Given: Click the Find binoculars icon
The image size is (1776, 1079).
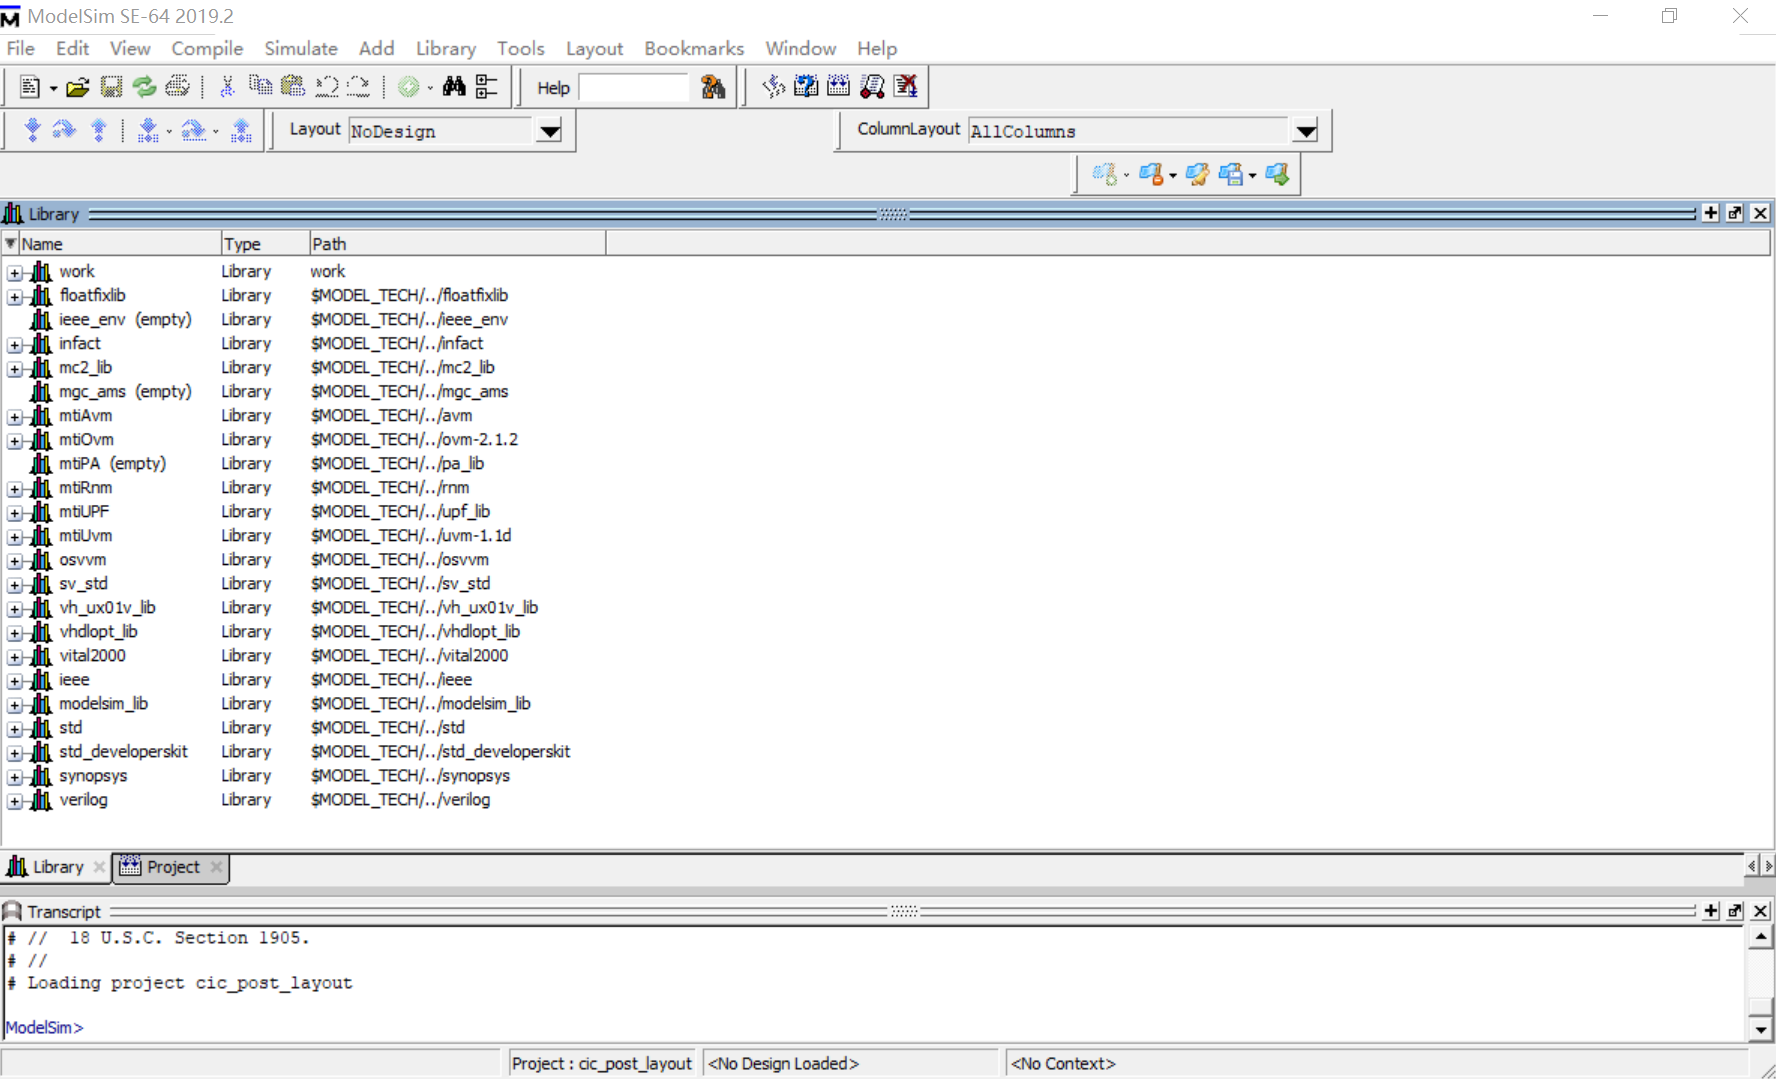Looking at the screenshot, I should (x=454, y=87).
